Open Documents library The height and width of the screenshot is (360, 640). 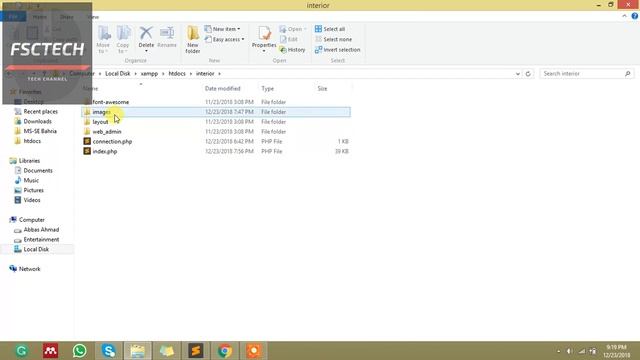(38, 171)
